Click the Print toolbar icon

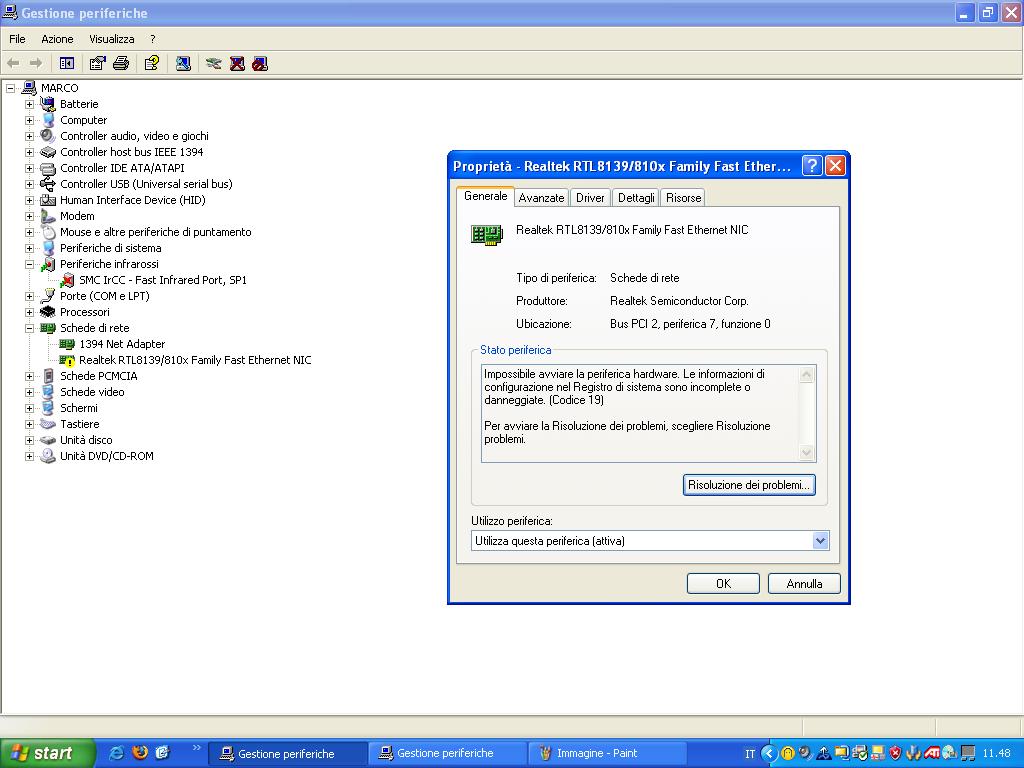click(x=121, y=63)
